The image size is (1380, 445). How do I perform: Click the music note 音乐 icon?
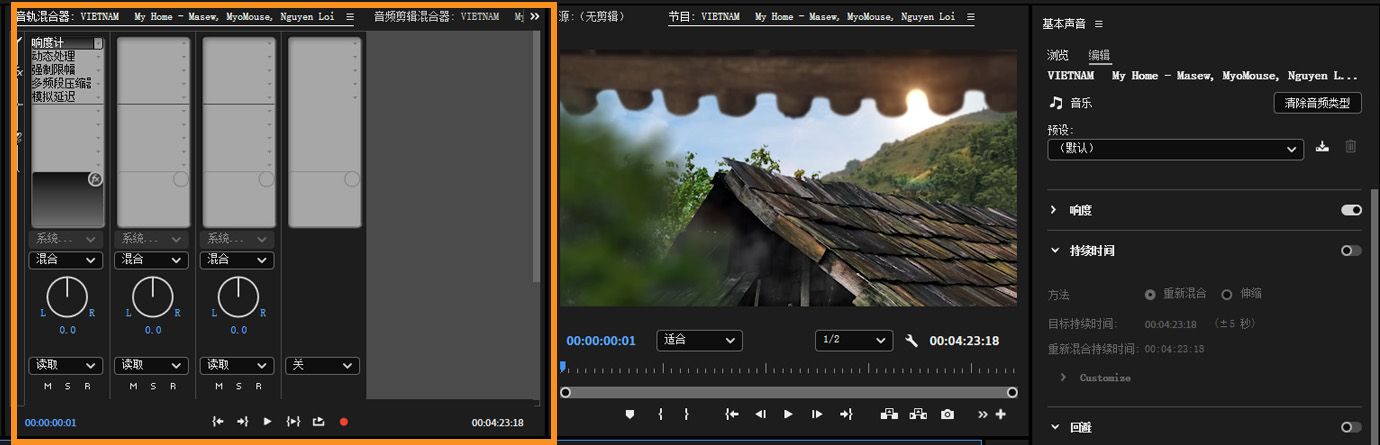(1055, 102)
